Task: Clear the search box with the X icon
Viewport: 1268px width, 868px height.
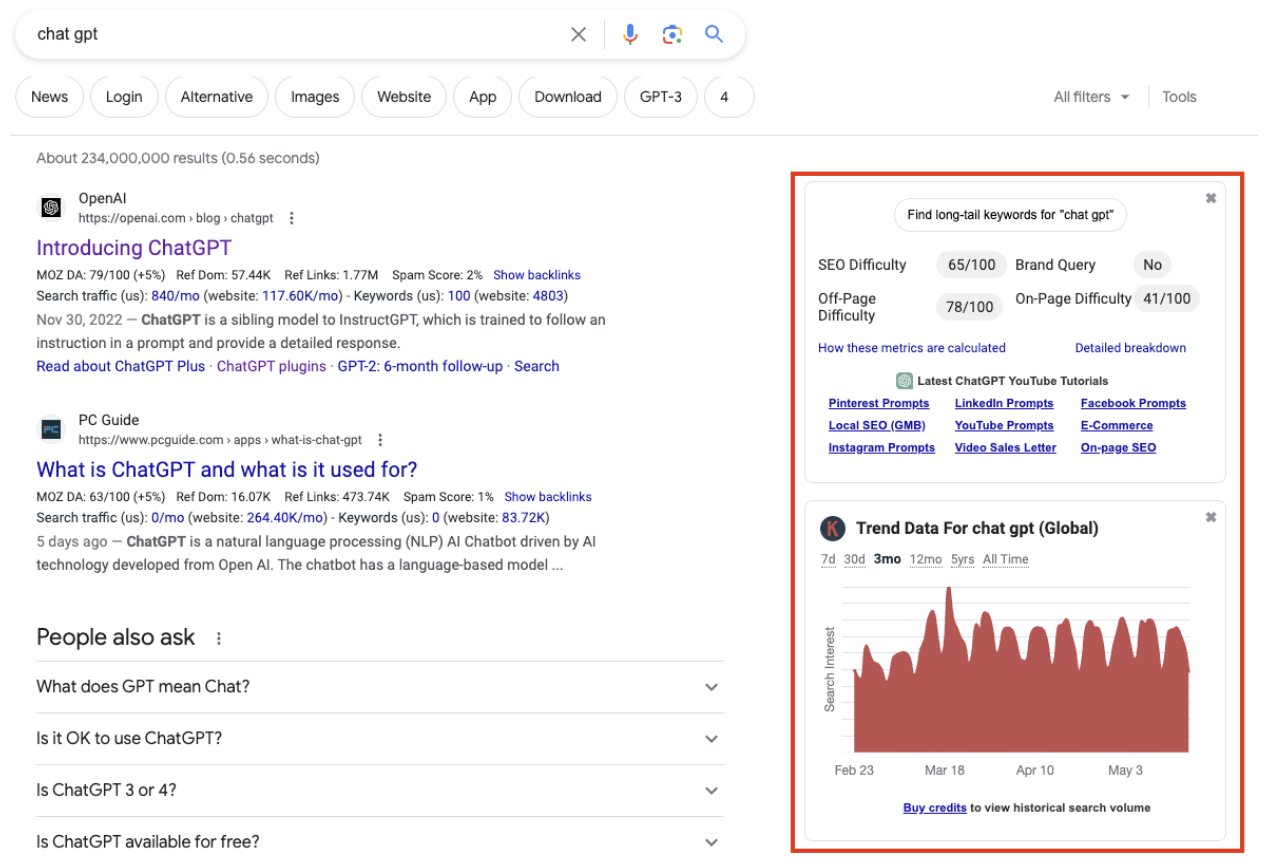Action: pos(578,35)
